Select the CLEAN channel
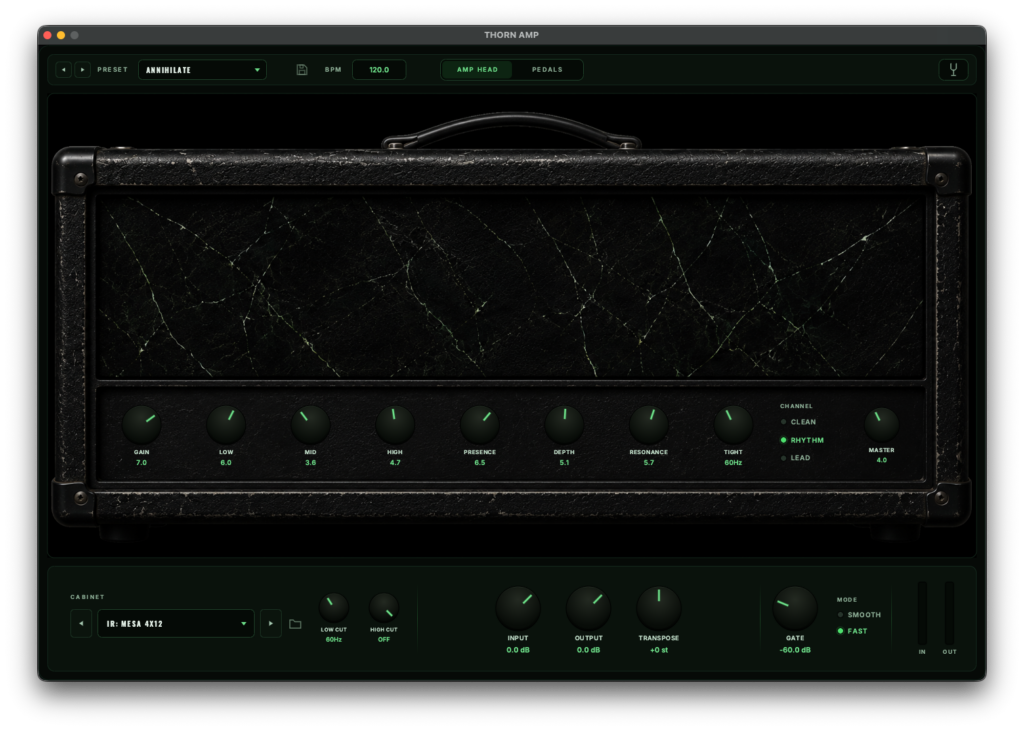Viewport: 1024px width, 731px height. (798, 422)
